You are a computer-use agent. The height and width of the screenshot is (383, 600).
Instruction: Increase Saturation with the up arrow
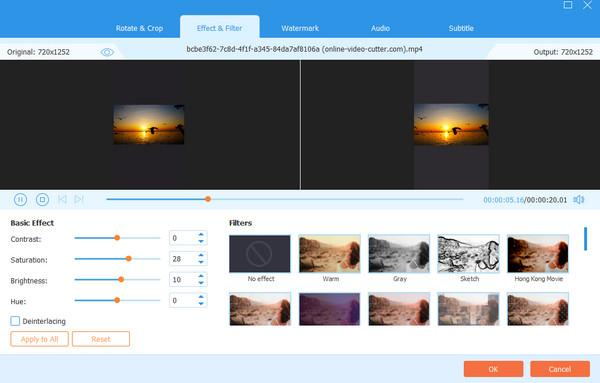coord(201,255)
